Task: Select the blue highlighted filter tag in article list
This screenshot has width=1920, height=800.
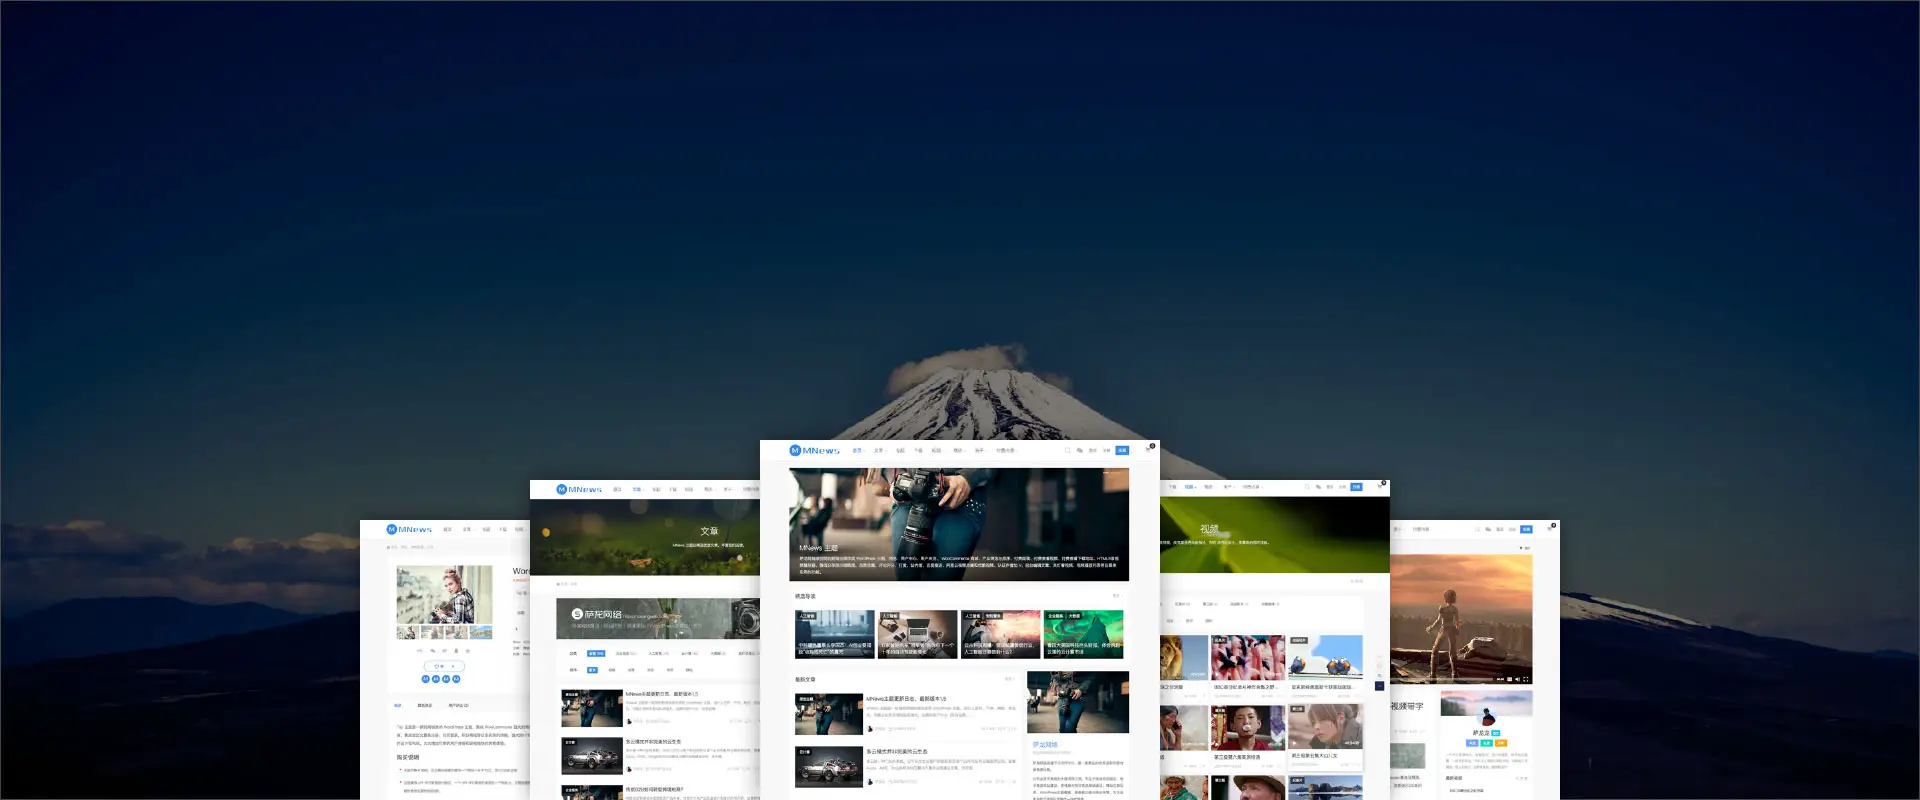Action: pos(596,653)
